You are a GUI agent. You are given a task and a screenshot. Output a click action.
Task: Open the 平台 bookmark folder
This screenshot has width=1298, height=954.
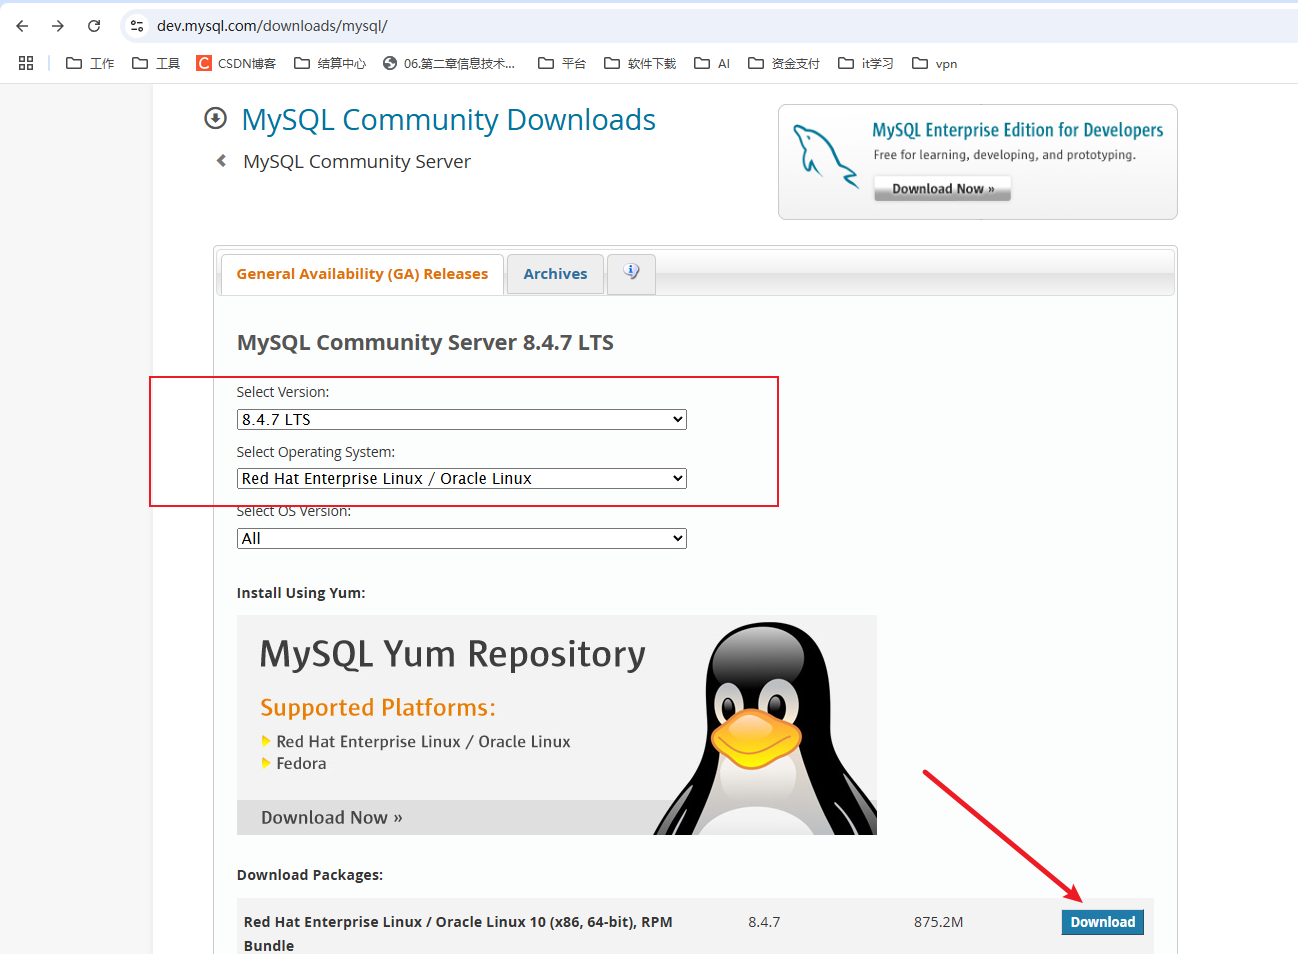click(x=562, y=63)
